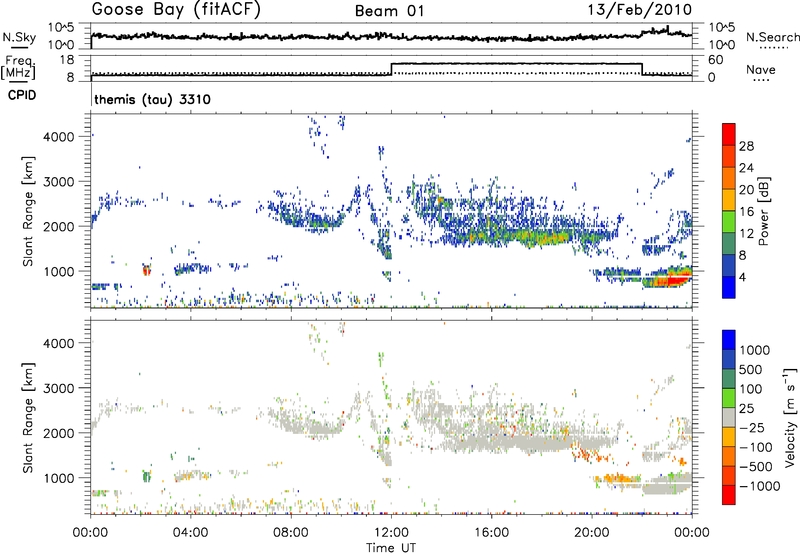Click Velocity colorbar value '-1000'

click(760, 486)
